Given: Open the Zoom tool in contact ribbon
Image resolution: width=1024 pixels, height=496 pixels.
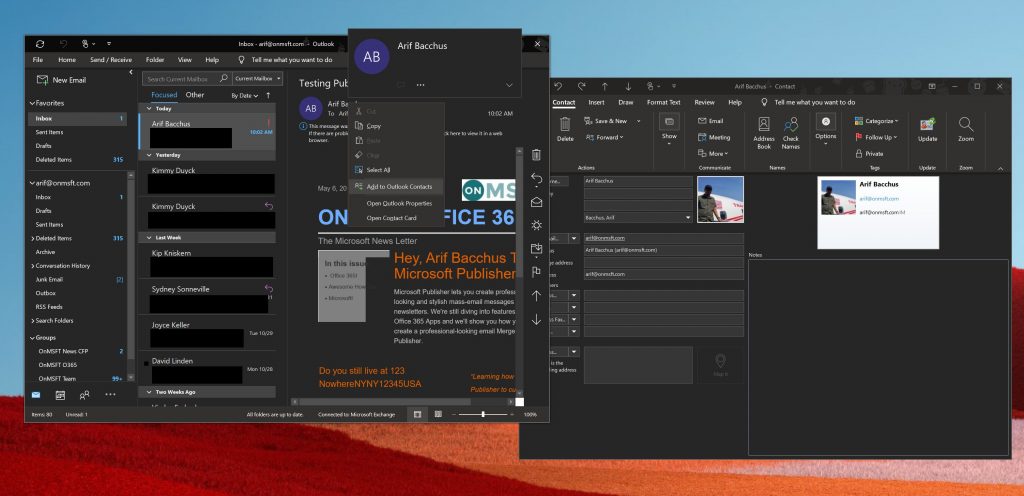Looking at the screenshot, I should click(965, 129).
